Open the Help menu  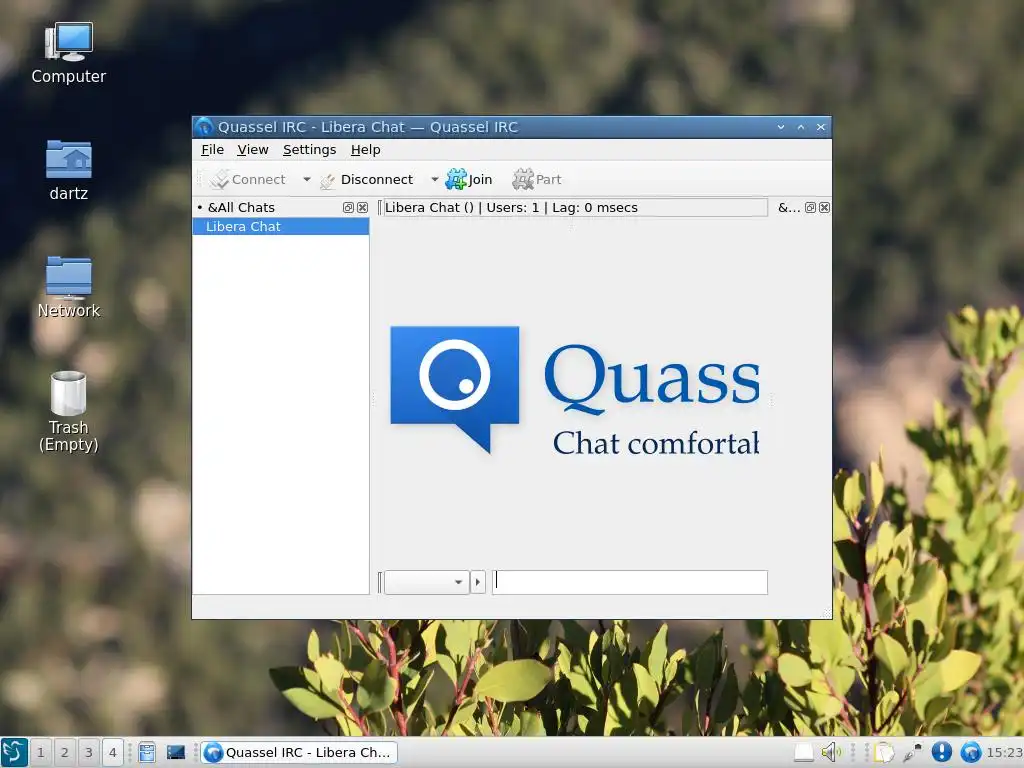[366, 150]
